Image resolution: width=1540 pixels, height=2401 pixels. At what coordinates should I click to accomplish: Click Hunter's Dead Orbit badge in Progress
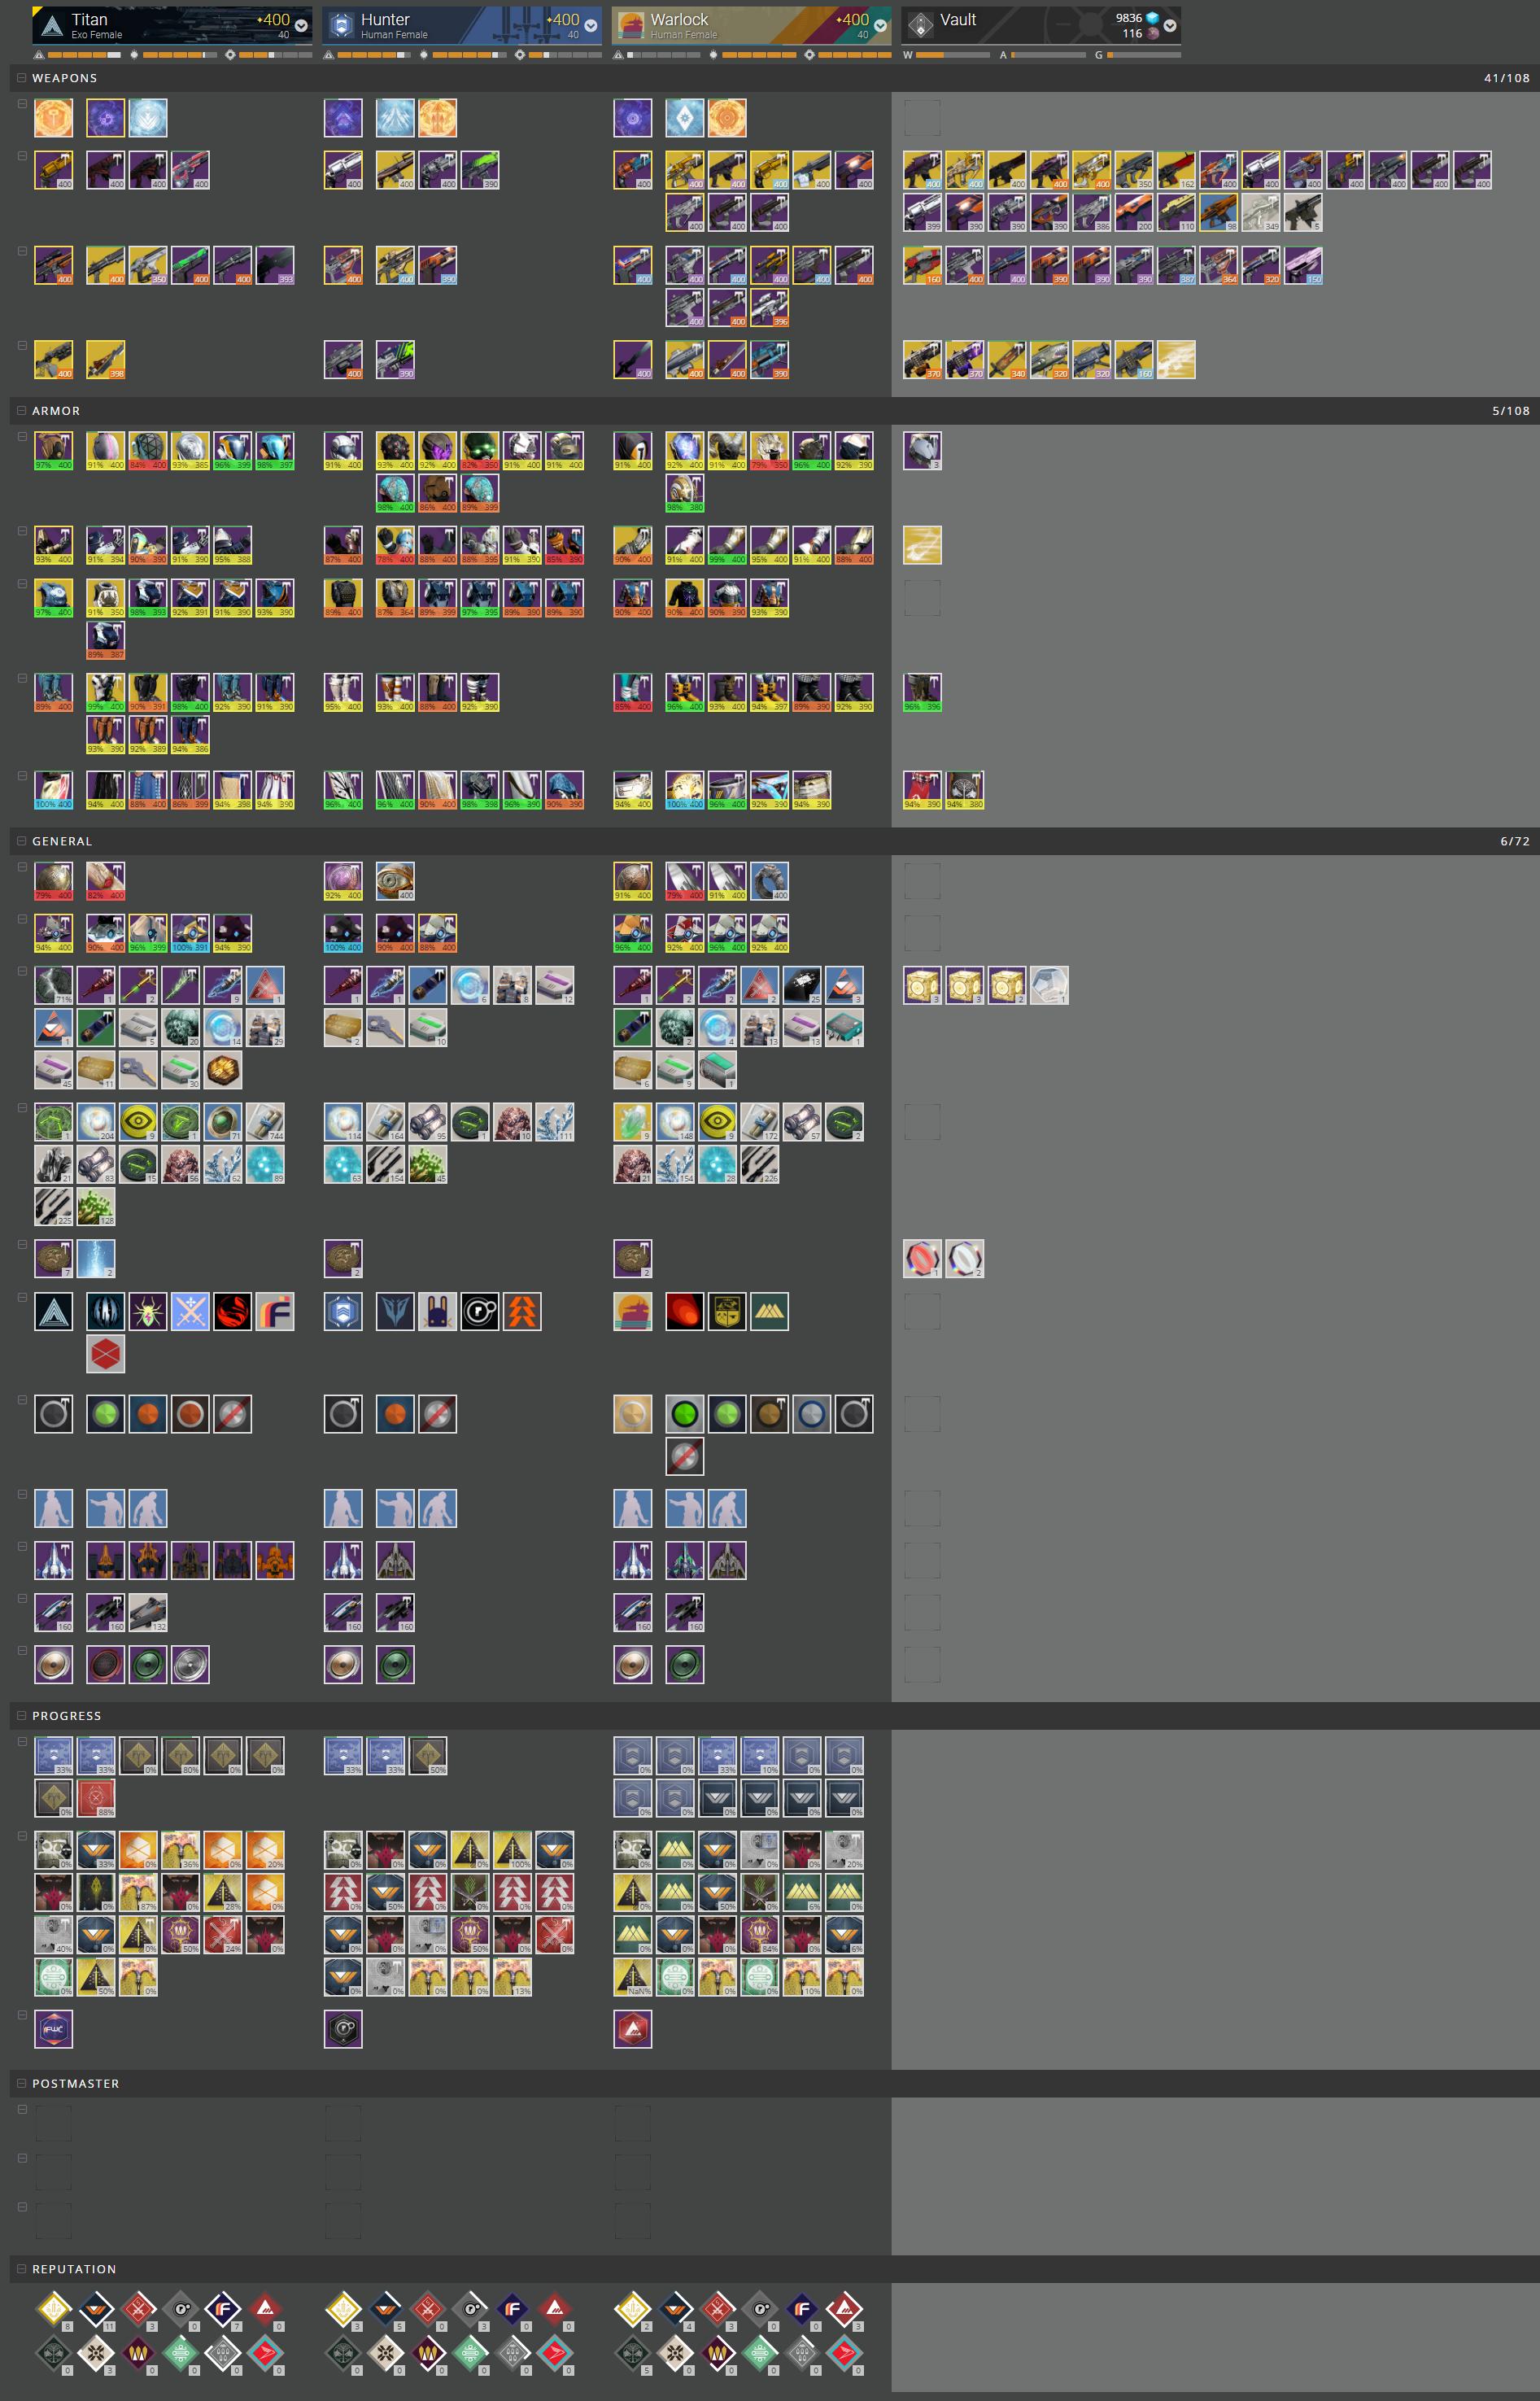click(x=343, y=2028)
